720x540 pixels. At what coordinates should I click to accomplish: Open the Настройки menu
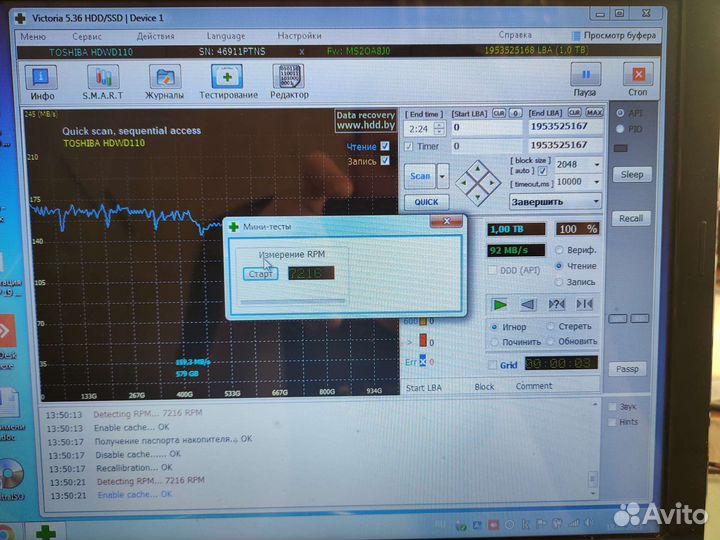[x=299, y=35]
